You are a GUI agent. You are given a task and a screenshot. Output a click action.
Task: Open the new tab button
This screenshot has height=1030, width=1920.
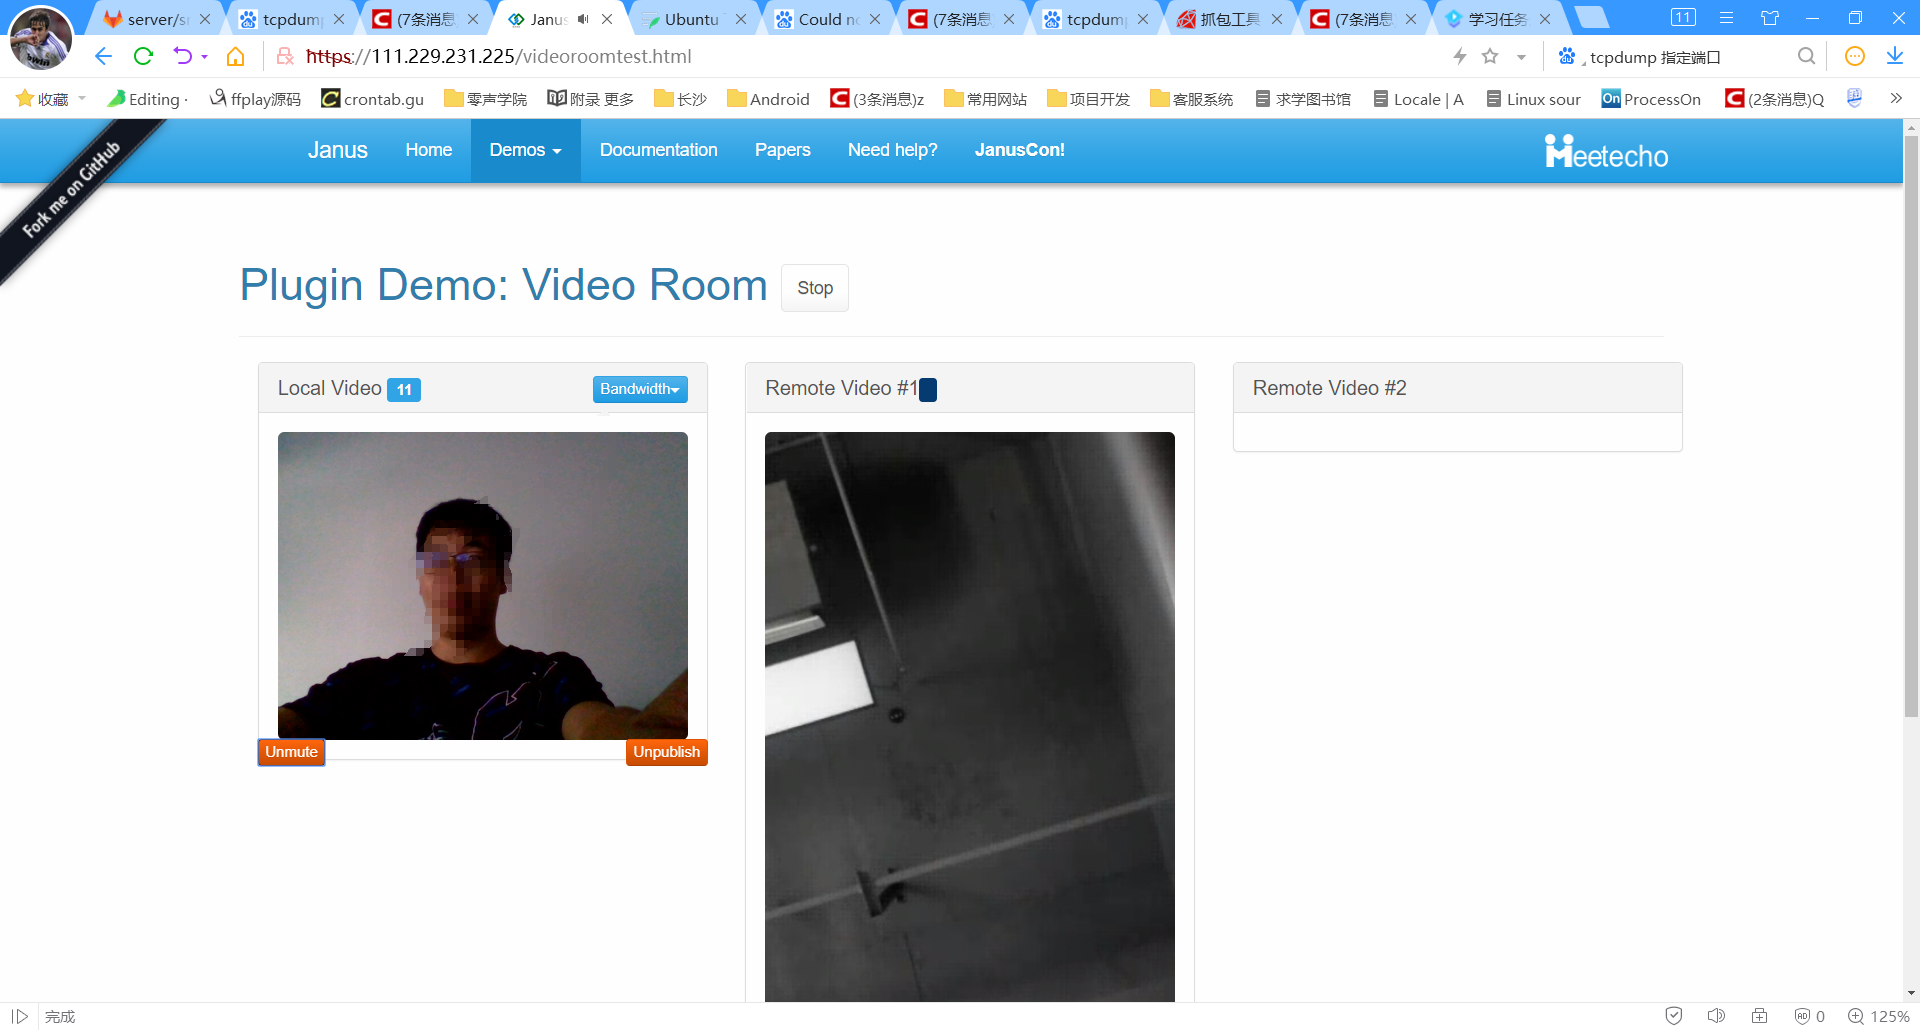[x=1591, y=18]
